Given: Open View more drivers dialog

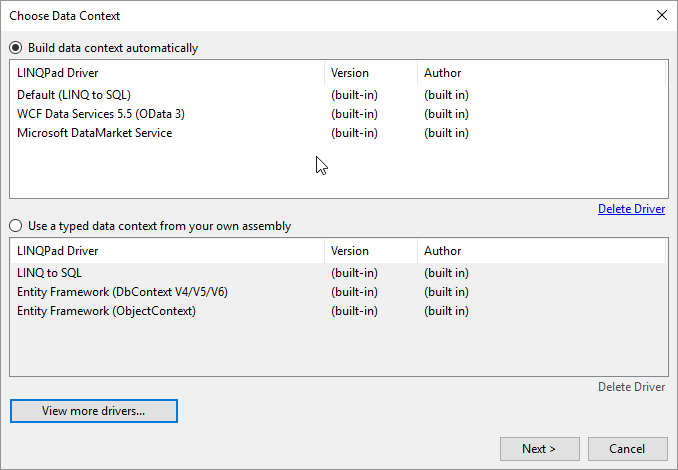Looking at the screenshot, I should (x=93, y=411).
